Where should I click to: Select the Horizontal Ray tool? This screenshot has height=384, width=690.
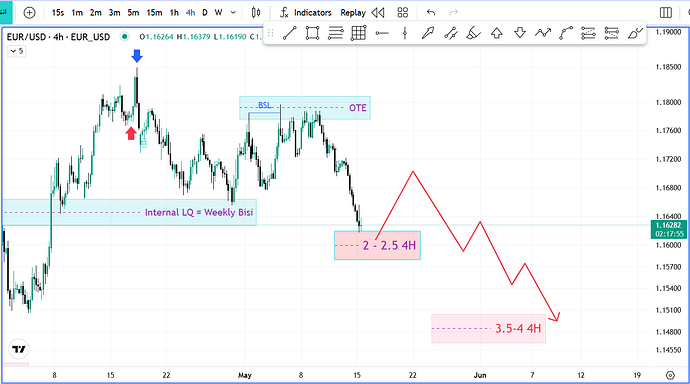pos(382,33)
